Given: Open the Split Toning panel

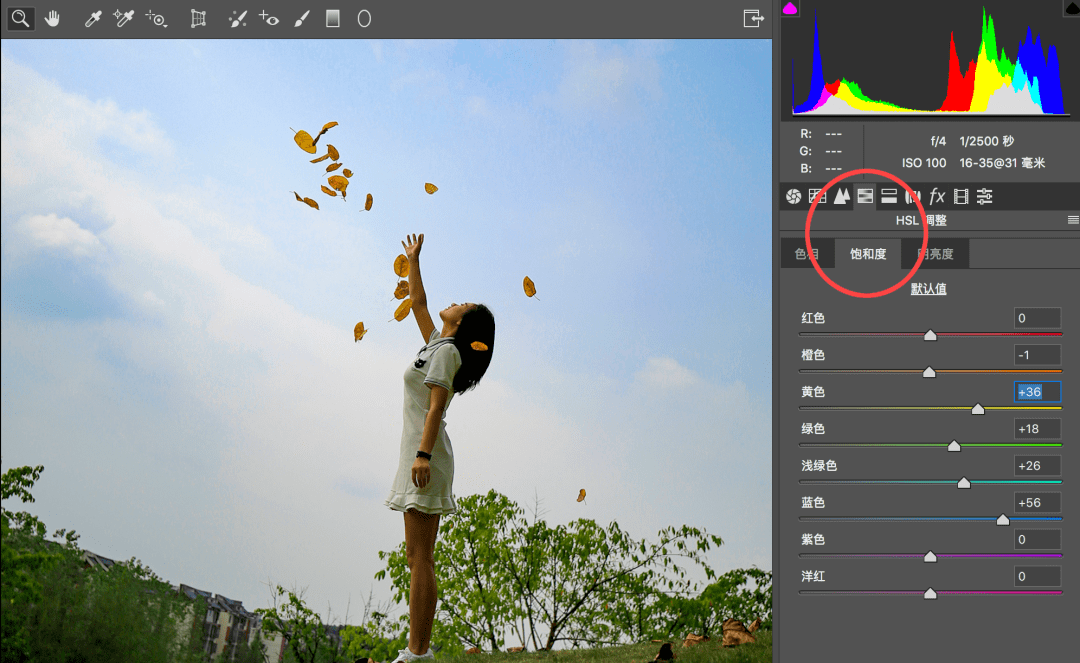Looking at the screenshot, I should tap(889, 197).
